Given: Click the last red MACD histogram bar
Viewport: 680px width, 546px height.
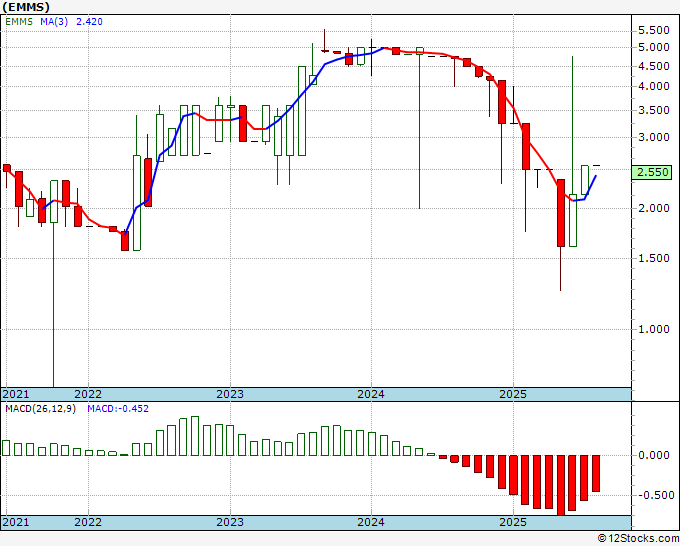Looking at the screenshot, I should click(596, 474).
